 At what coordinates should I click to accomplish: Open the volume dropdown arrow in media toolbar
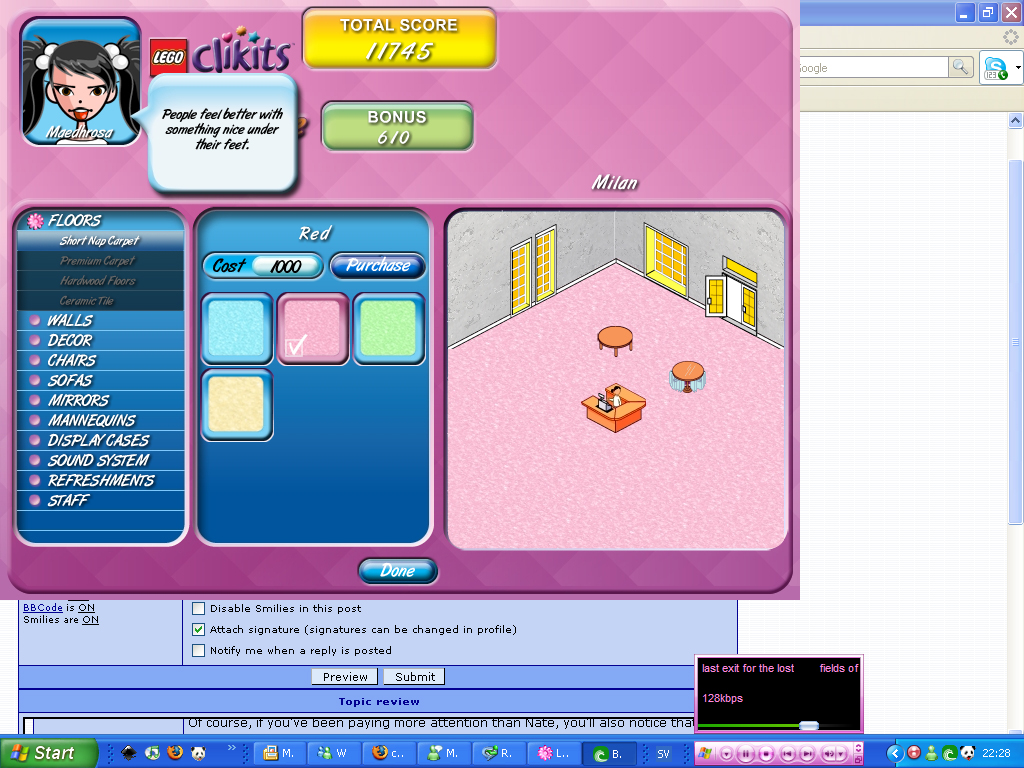[842, 754]
